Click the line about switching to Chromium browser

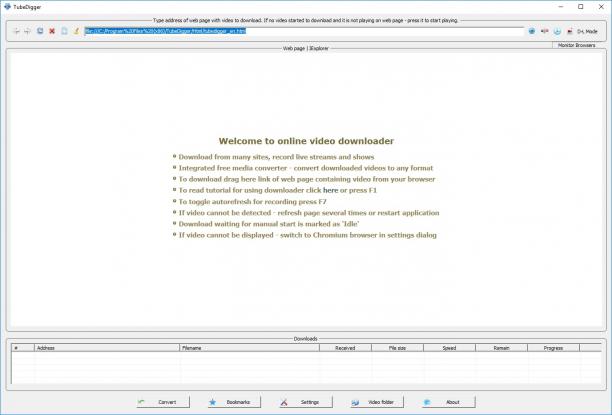click(x=308, y=235)
